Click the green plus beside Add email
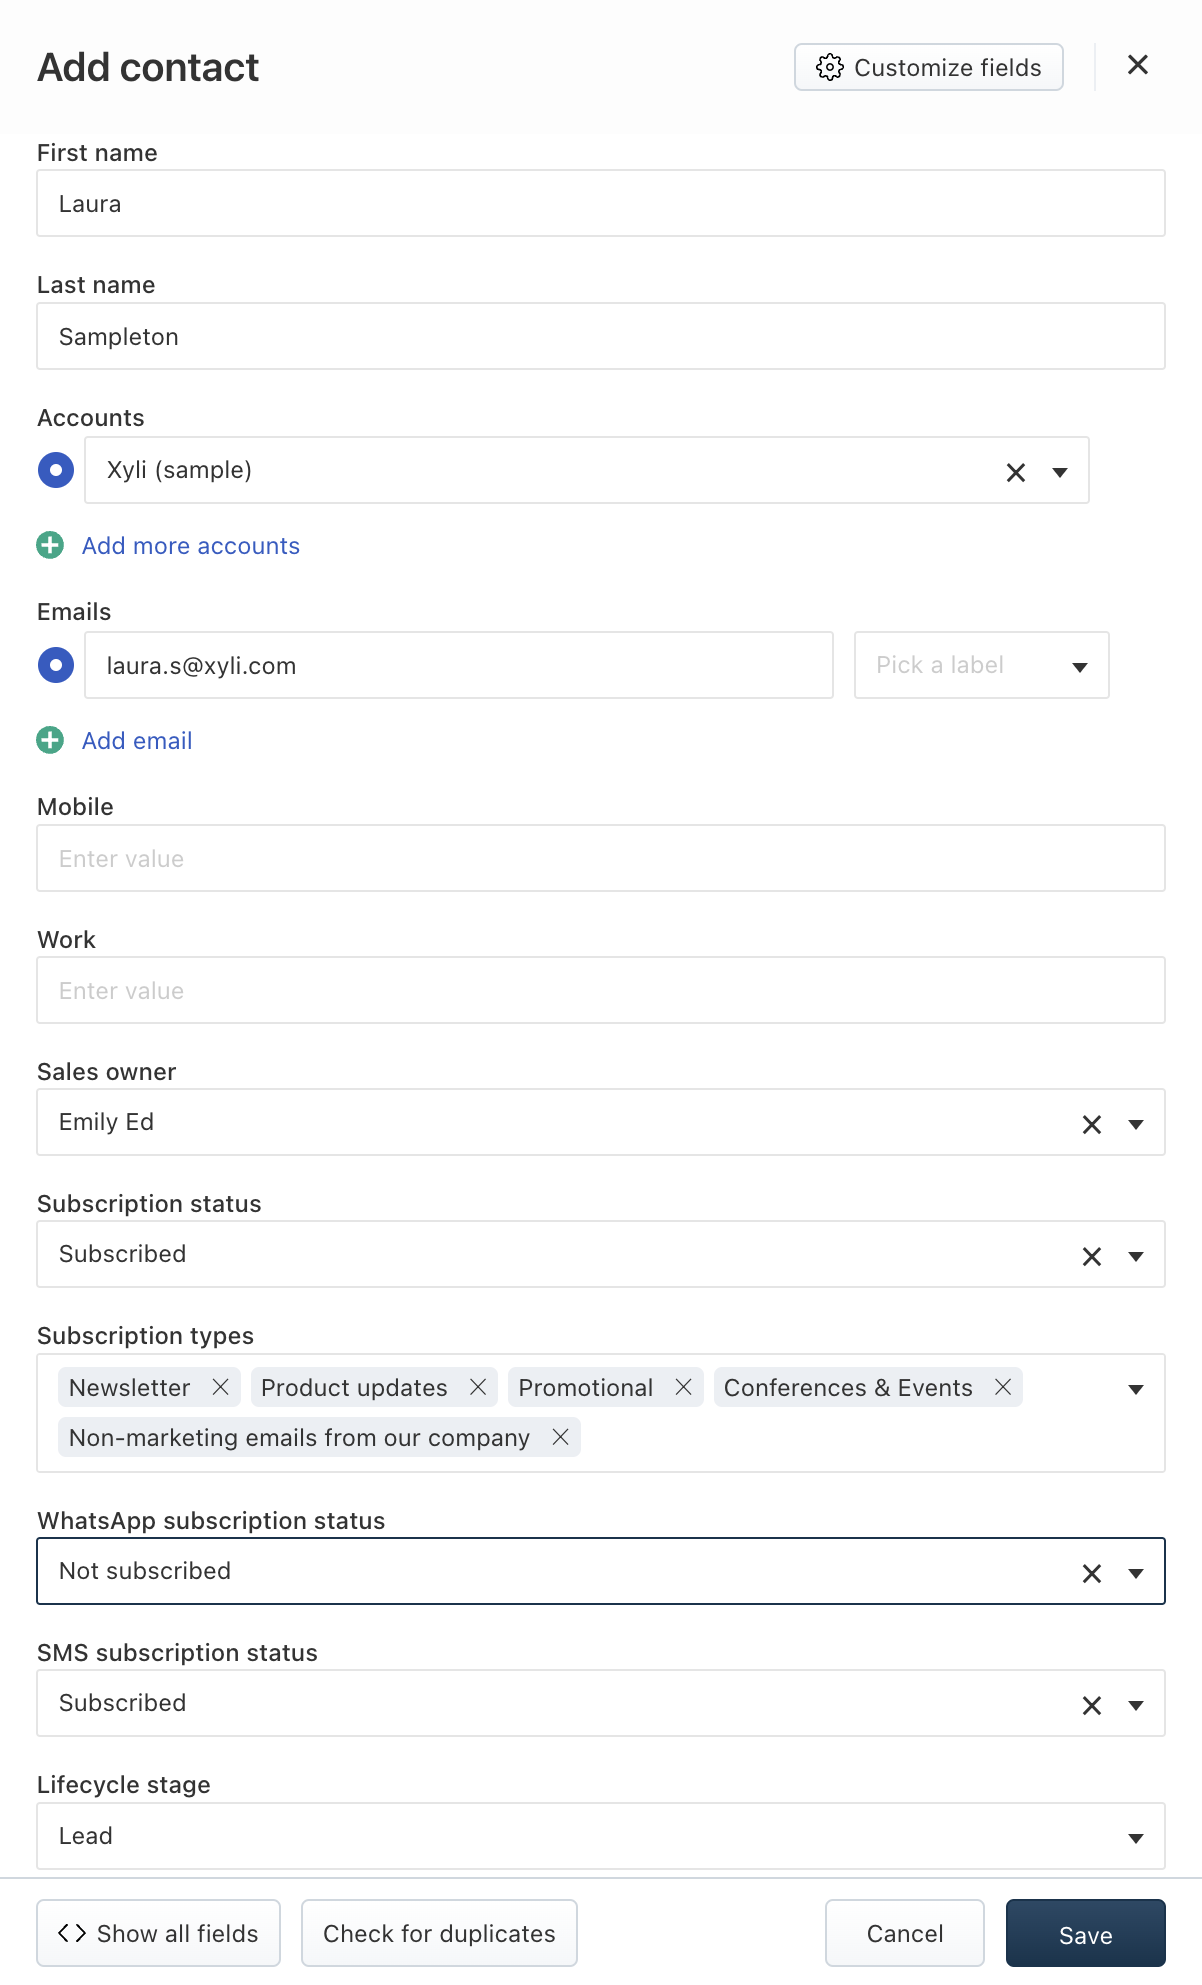This screenshot has height=1985, width=1202. (50, 740)
